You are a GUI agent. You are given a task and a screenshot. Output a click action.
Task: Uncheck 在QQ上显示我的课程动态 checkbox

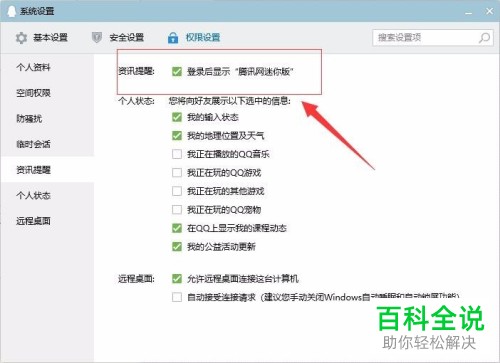[x=177, y=228]
